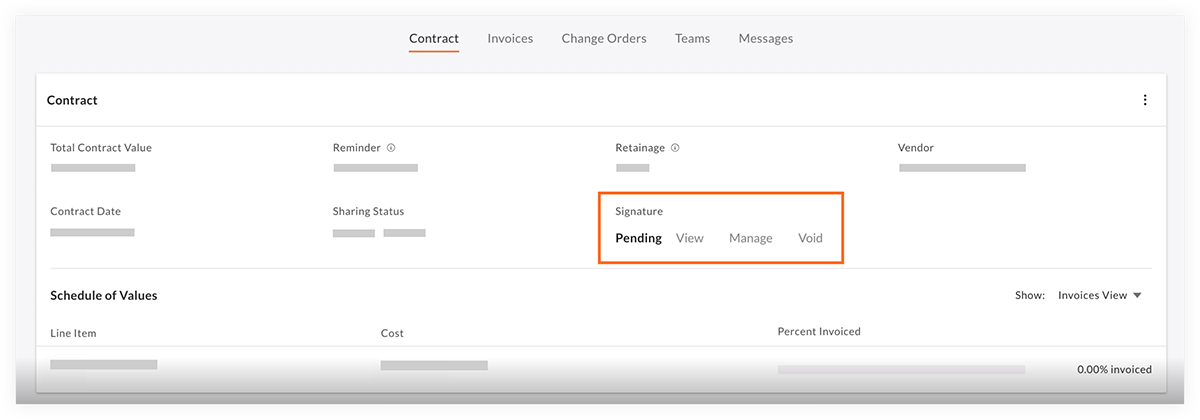Open the Contract card kebab menu

(x=1145, y=100)
